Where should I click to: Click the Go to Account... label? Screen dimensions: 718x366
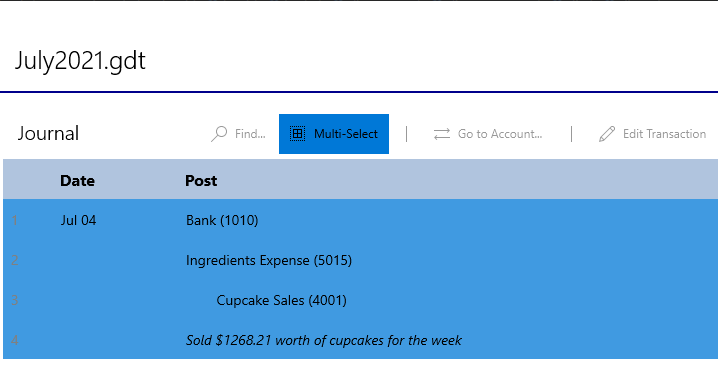tap(500, 134)
